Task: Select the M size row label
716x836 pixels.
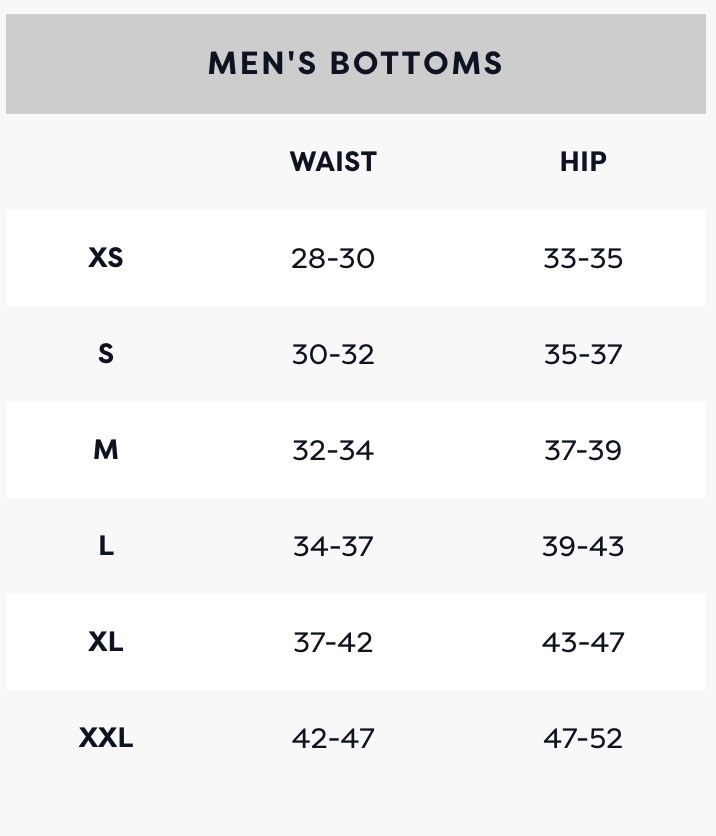Action: point(106,449)
